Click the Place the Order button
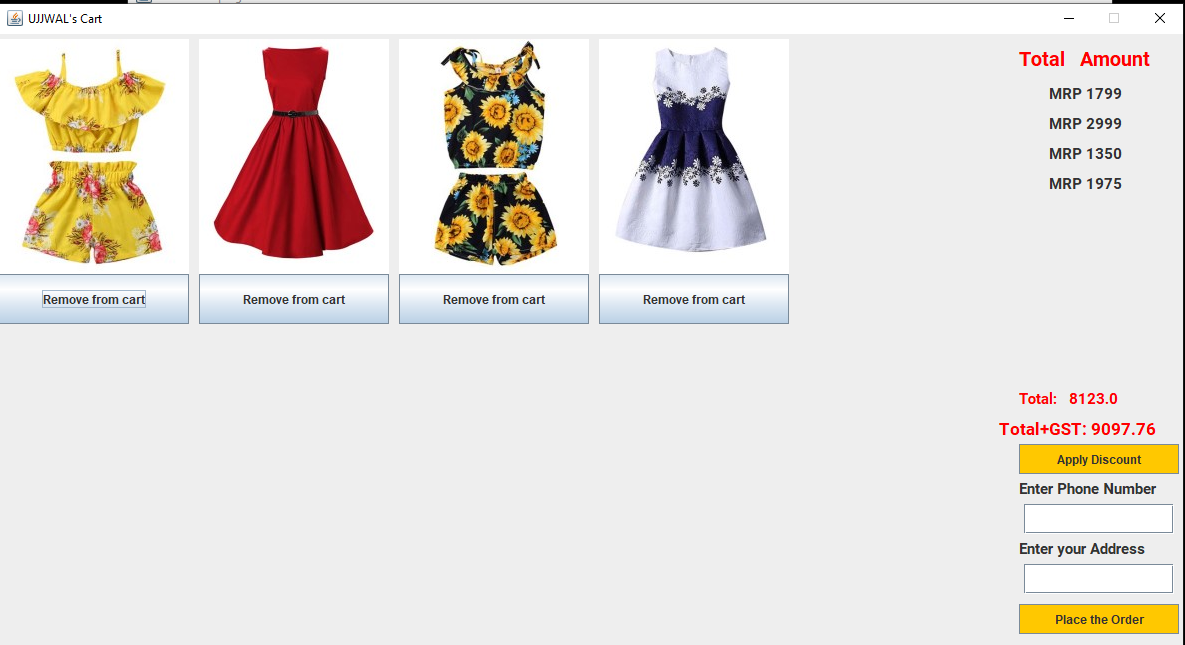The height and width of the screenshot is (645, 1185). tap(1098, 619)
